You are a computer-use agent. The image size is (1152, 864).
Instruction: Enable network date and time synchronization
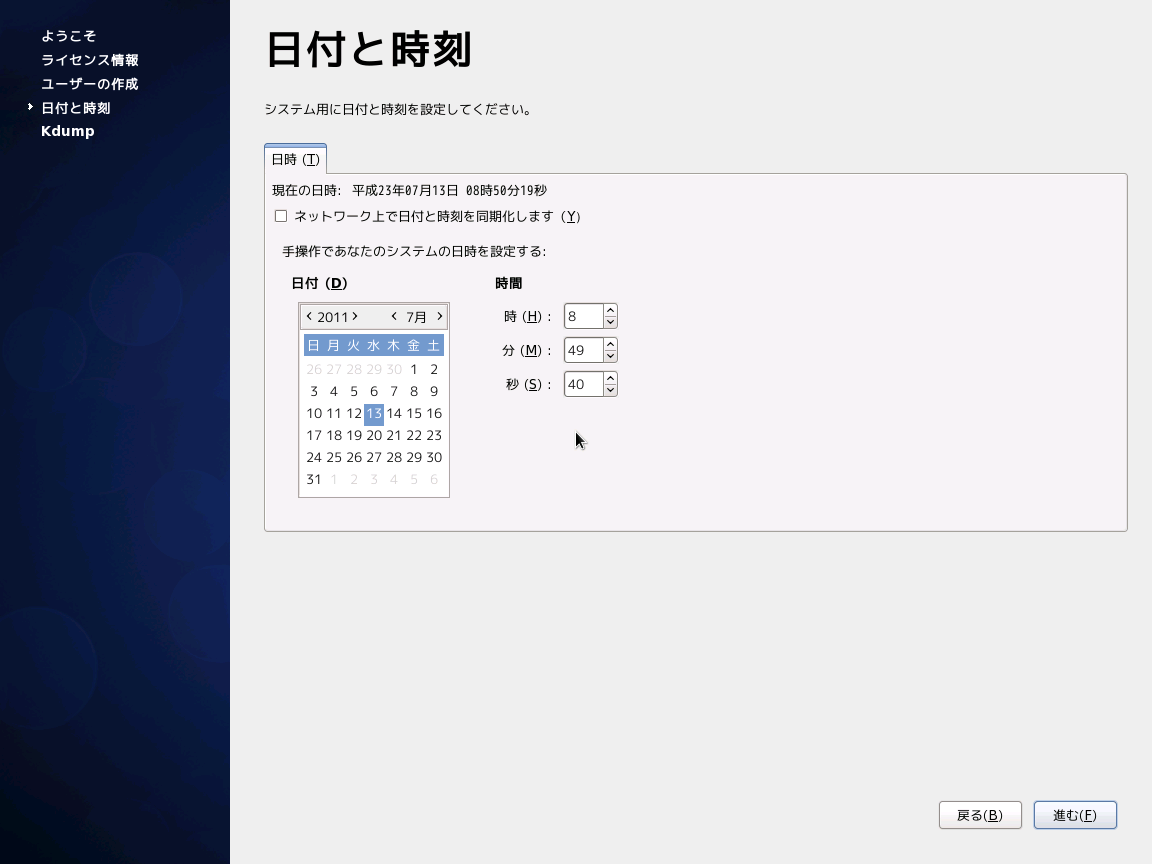pos(281,216)
